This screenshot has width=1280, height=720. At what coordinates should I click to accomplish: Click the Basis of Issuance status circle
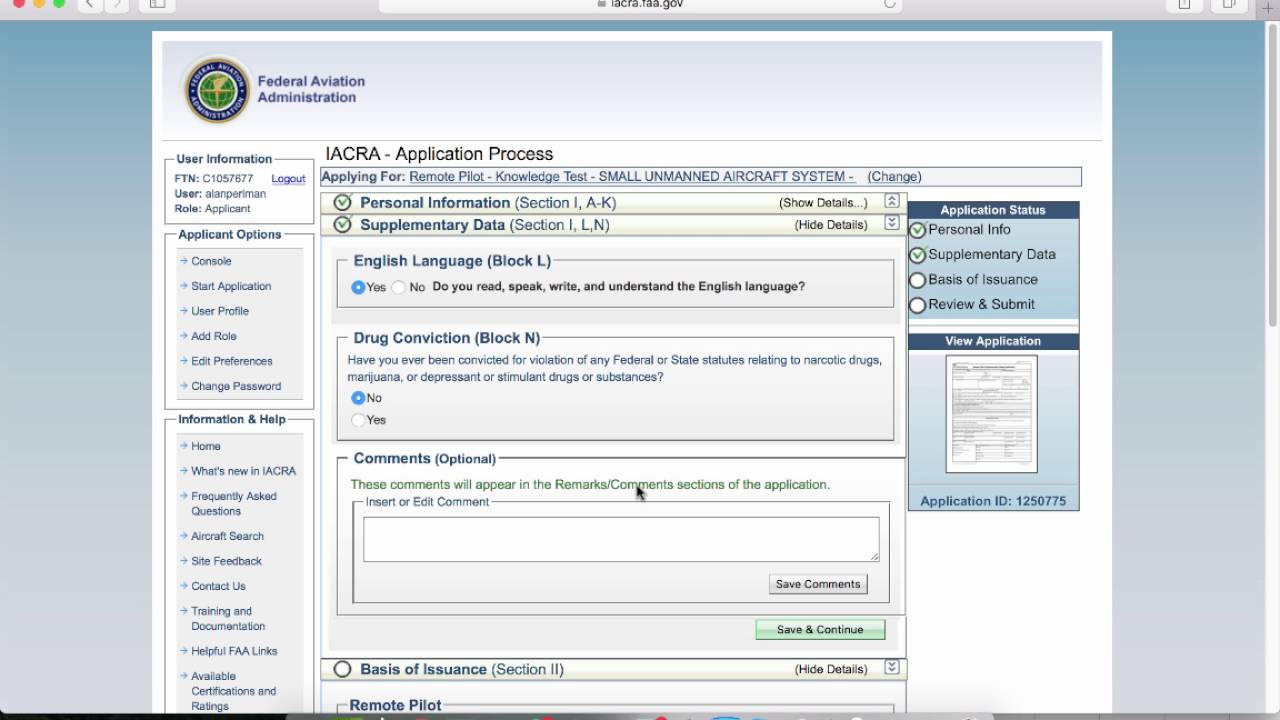[x=917, y=280]
